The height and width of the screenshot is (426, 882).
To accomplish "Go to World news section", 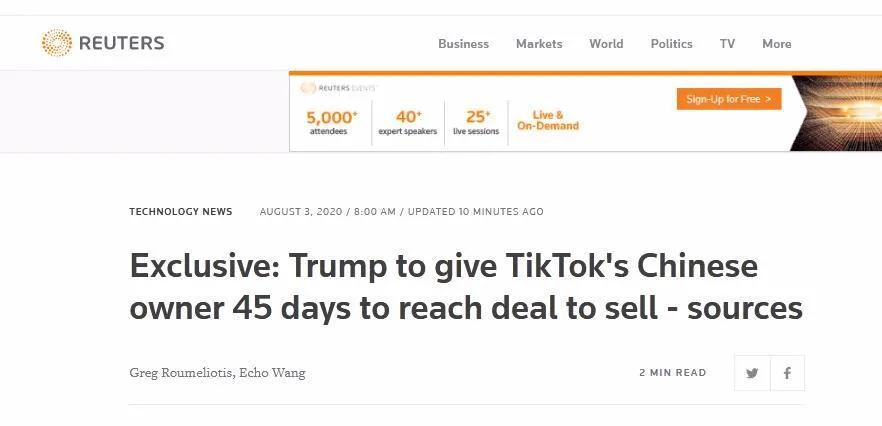I will tap(606, 44).
